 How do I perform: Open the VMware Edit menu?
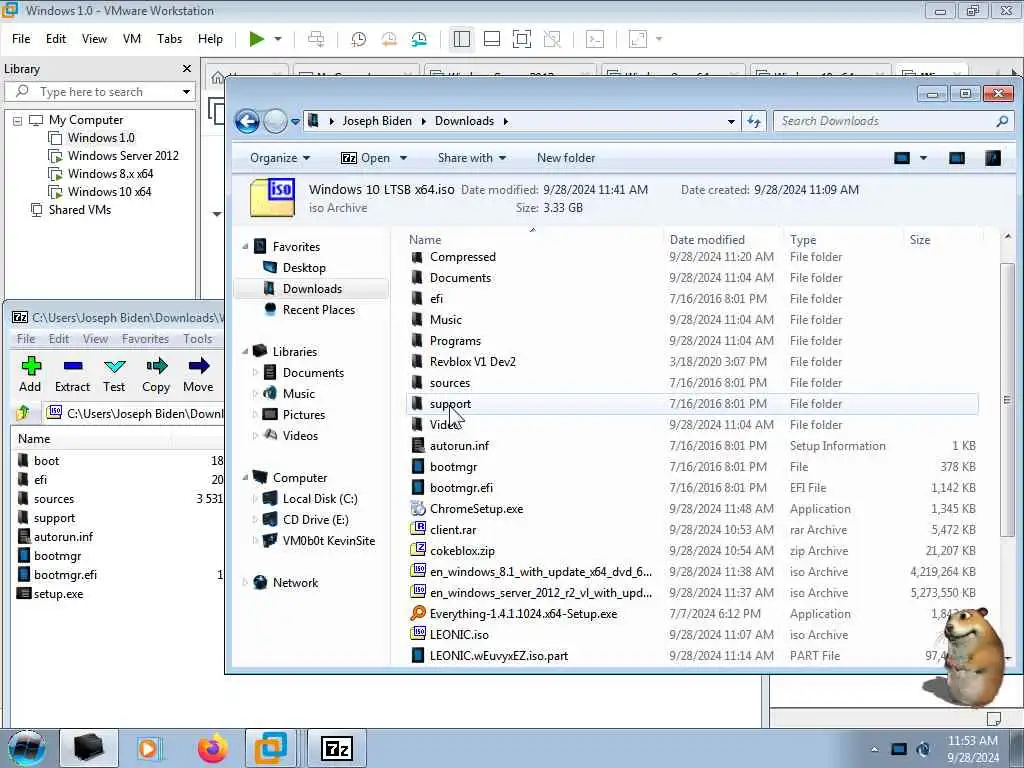pyautogui.click(x=56, y=39)
